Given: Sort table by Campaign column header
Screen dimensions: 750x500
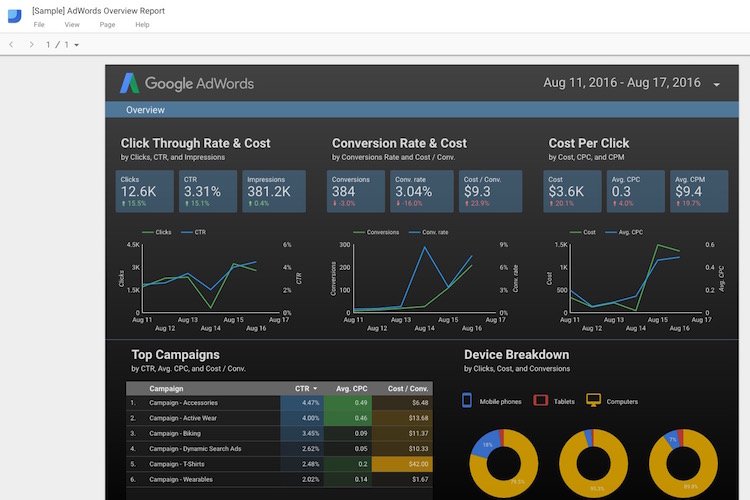Looking at the screenshot, I should click(166, 389).
